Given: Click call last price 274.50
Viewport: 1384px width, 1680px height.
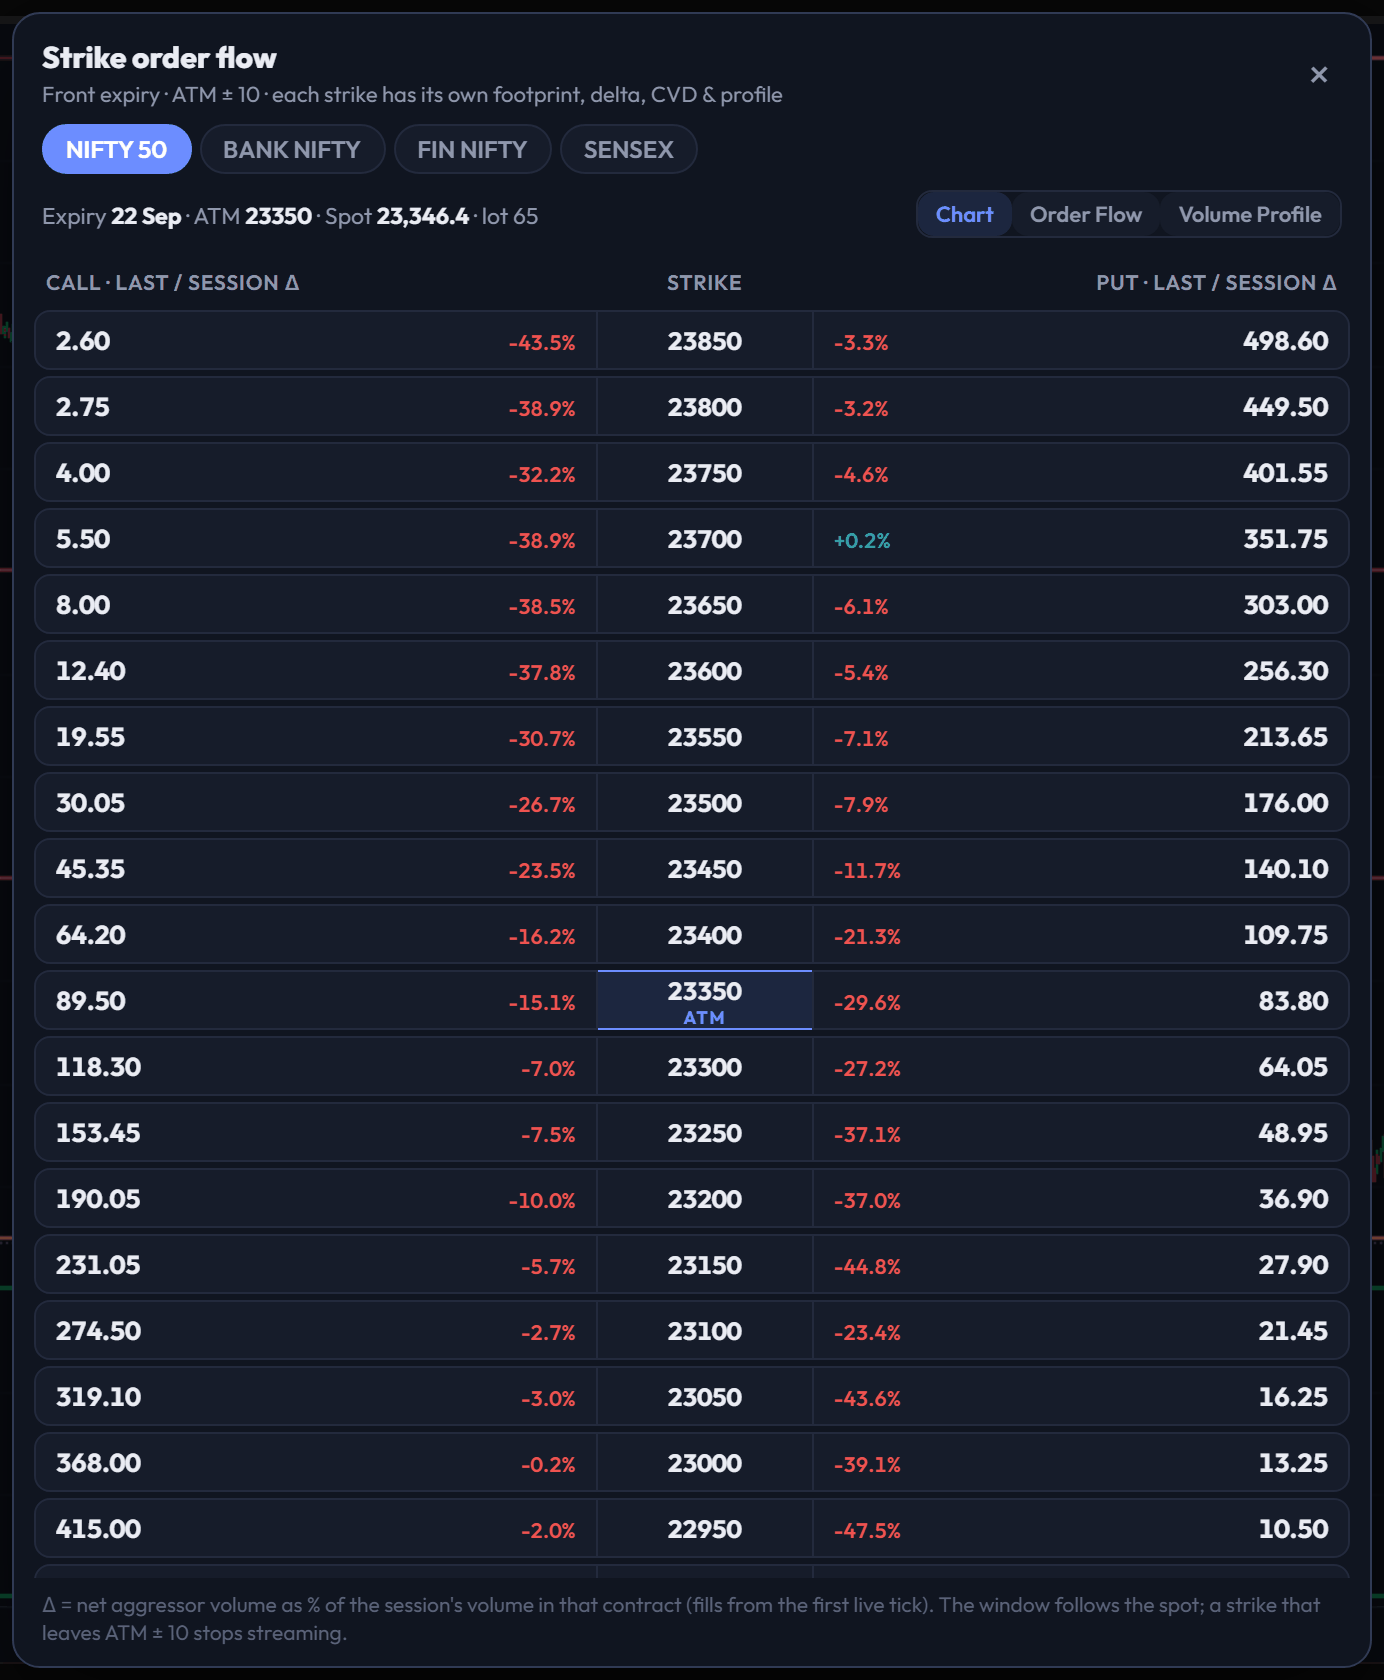Looking at the screenshot, I should (x=99, y=1331).
